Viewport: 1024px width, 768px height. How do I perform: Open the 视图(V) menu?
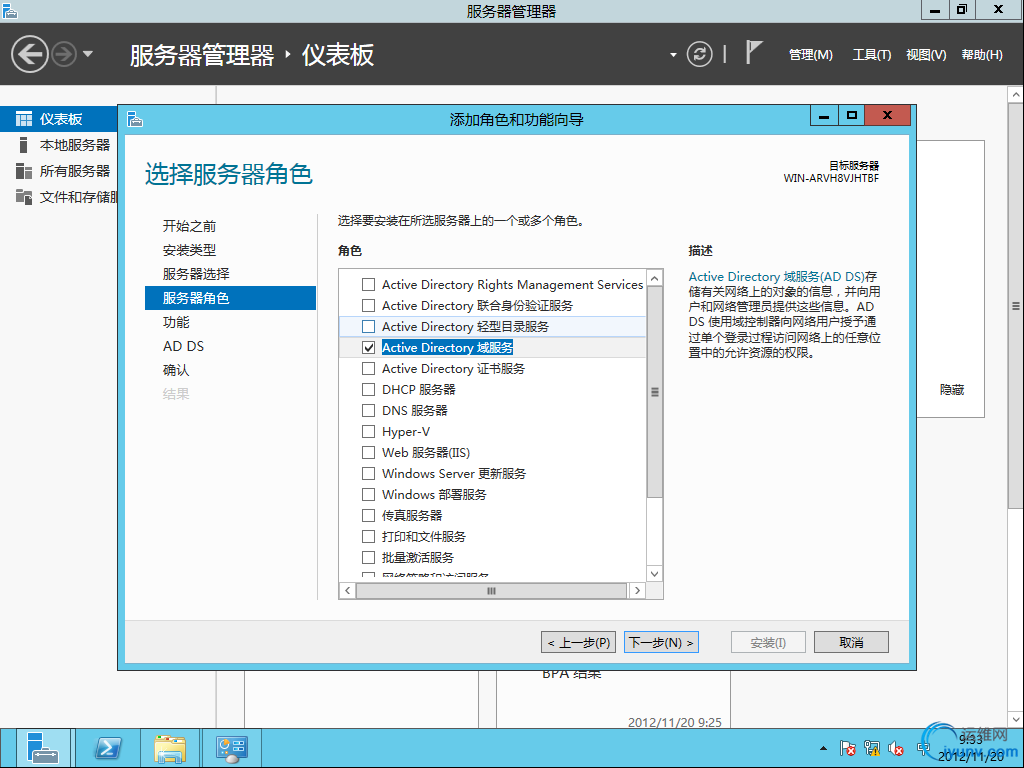(x=926, y=55)
